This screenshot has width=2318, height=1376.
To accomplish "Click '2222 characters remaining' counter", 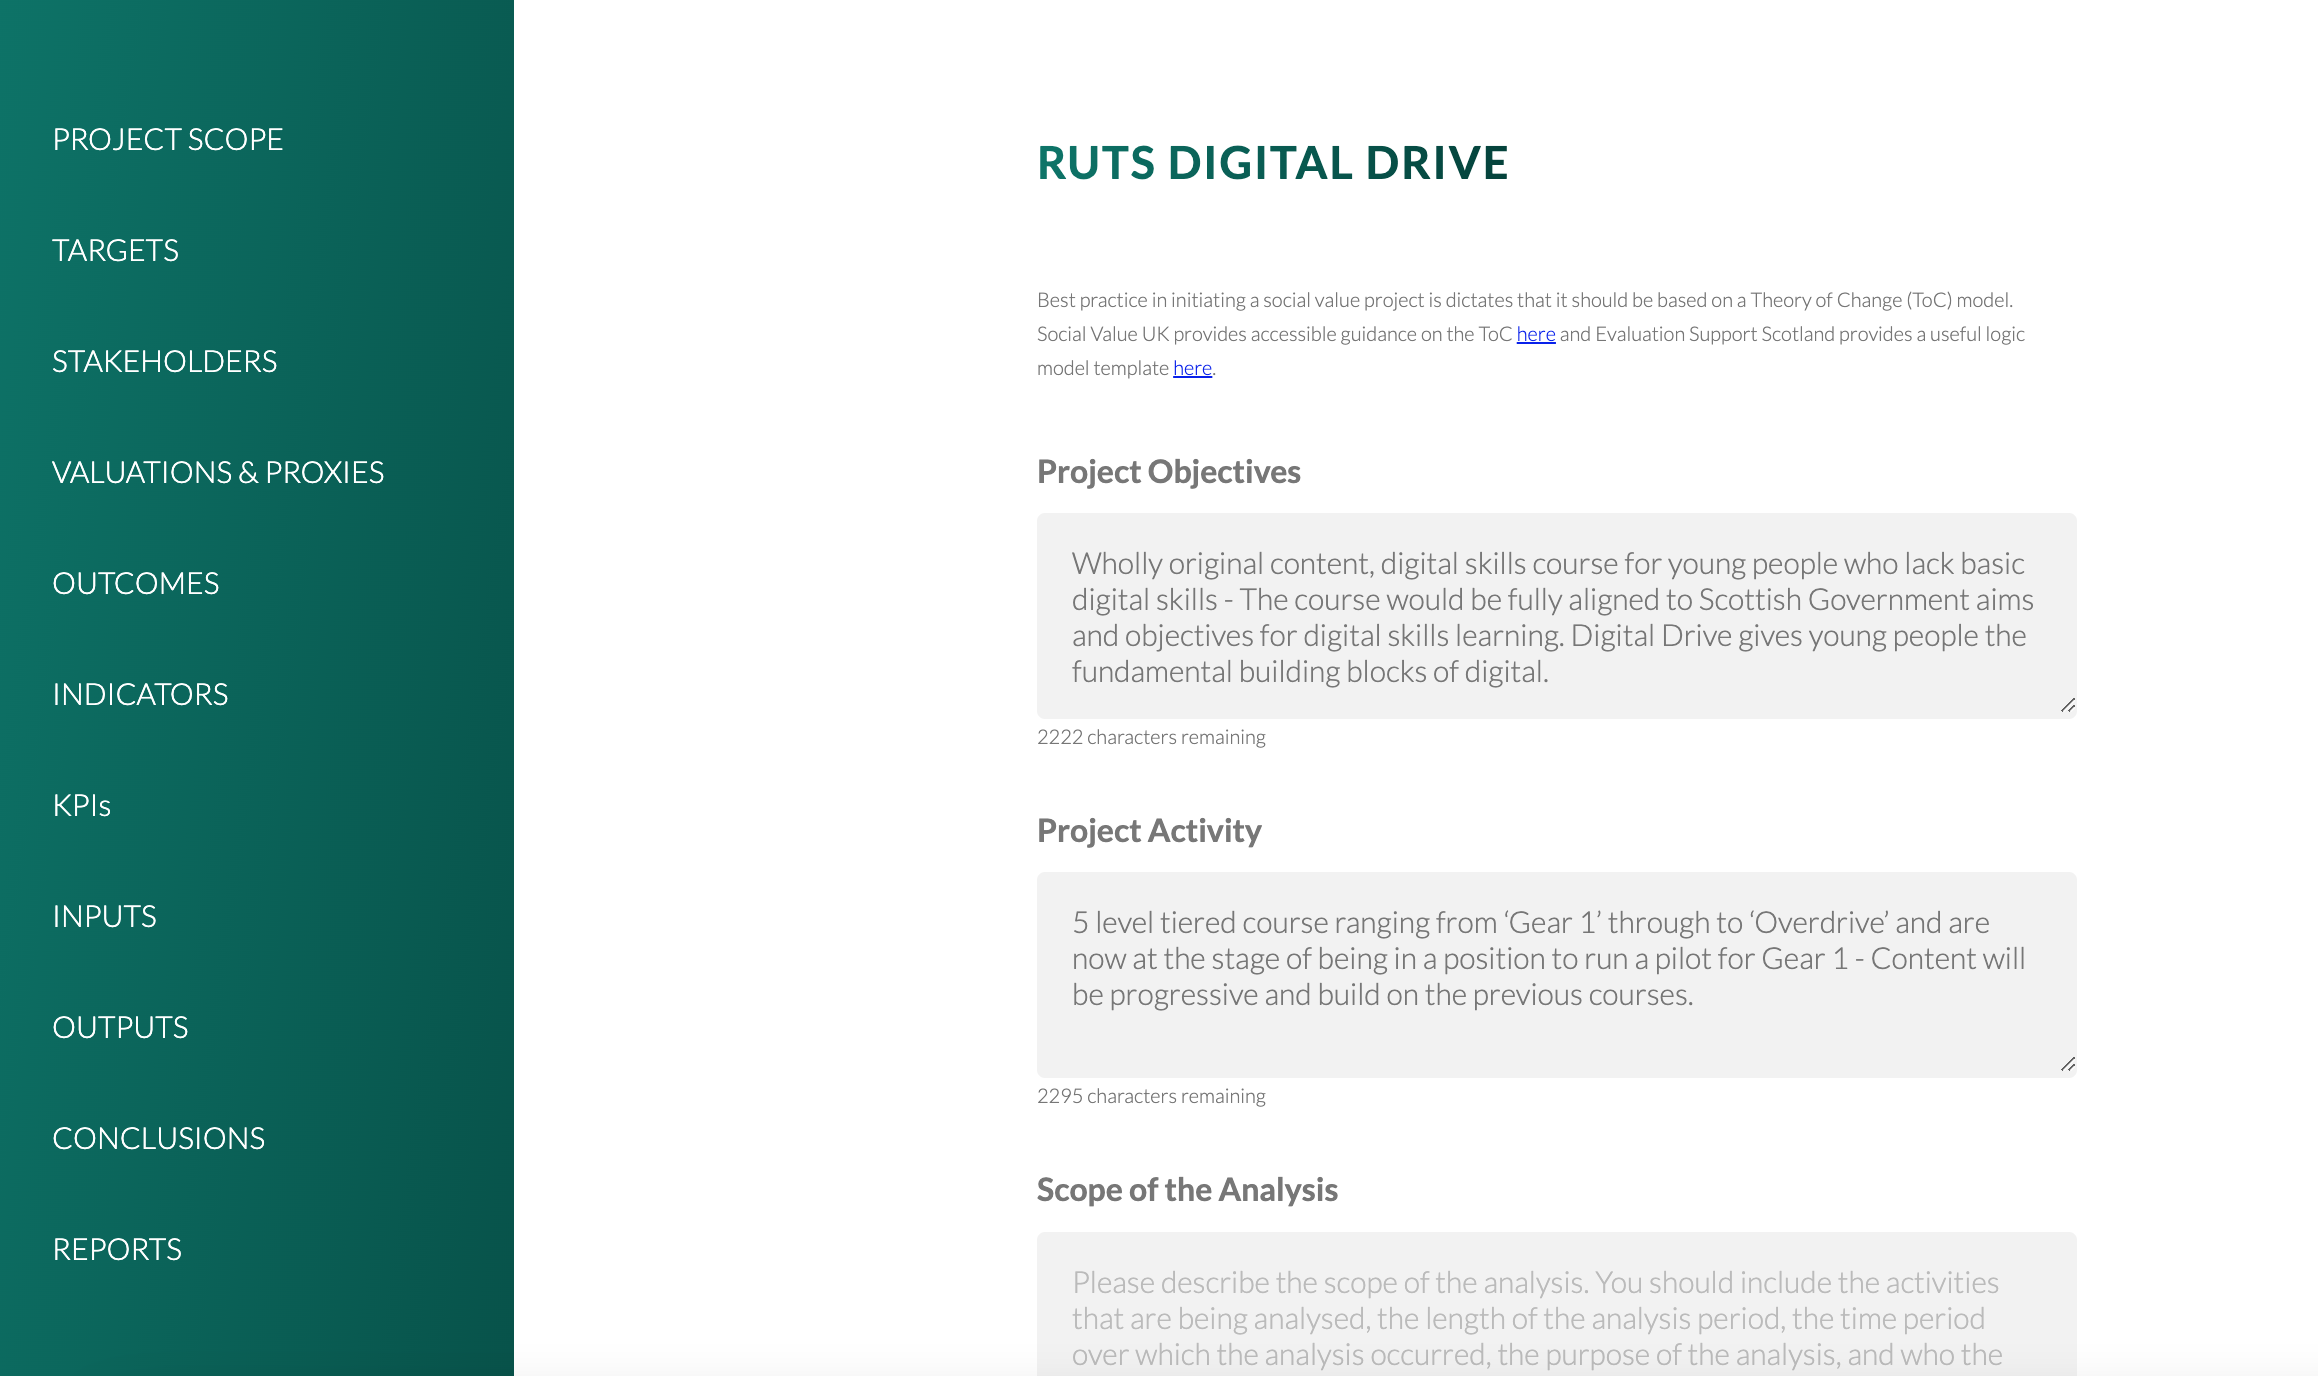I will tap(1151, 737).
